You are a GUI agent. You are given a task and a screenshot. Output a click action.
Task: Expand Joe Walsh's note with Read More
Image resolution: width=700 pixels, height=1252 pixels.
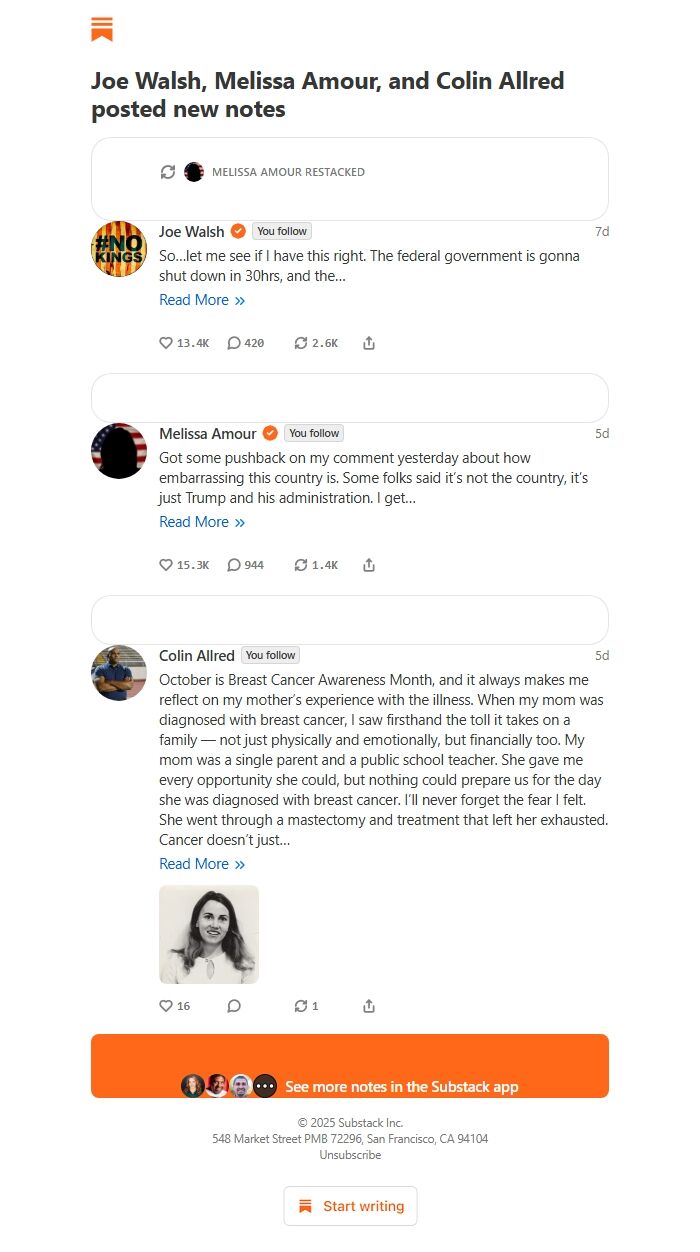pos(202,300)
